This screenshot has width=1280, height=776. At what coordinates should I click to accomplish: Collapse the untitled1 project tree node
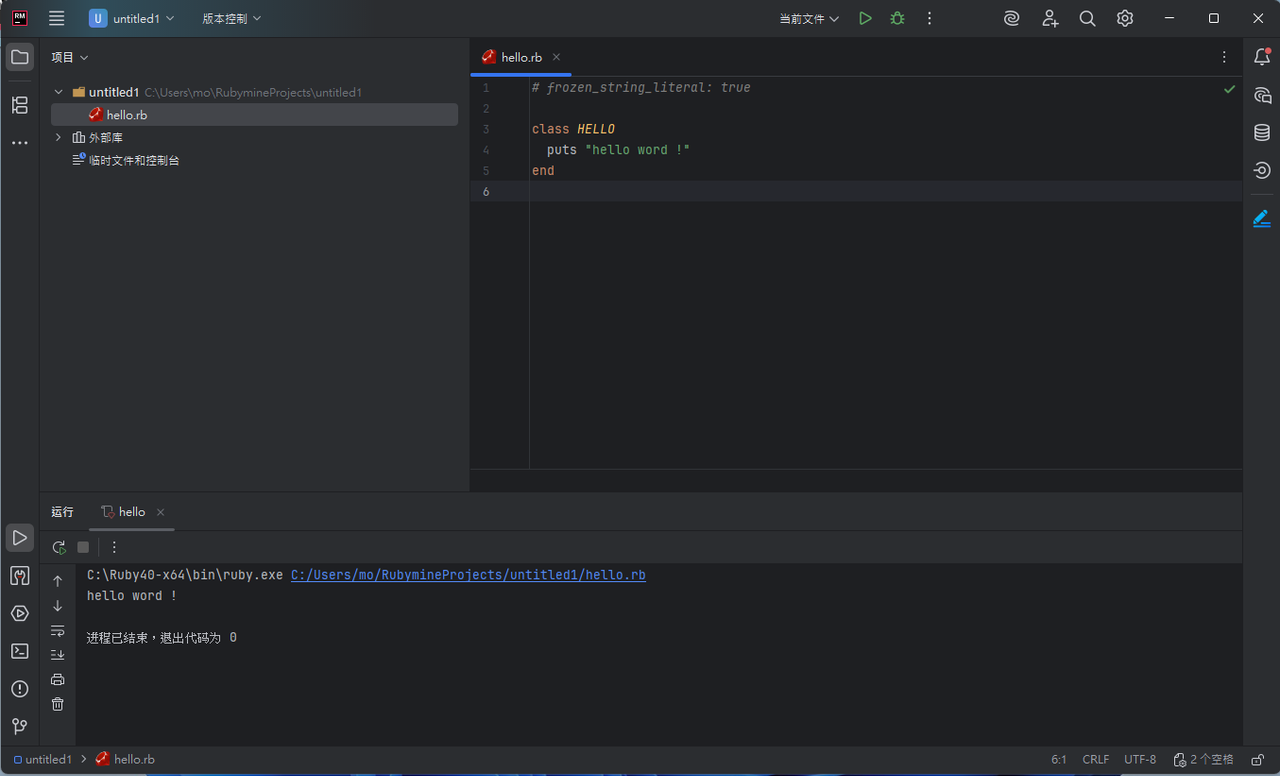point(59,92)
